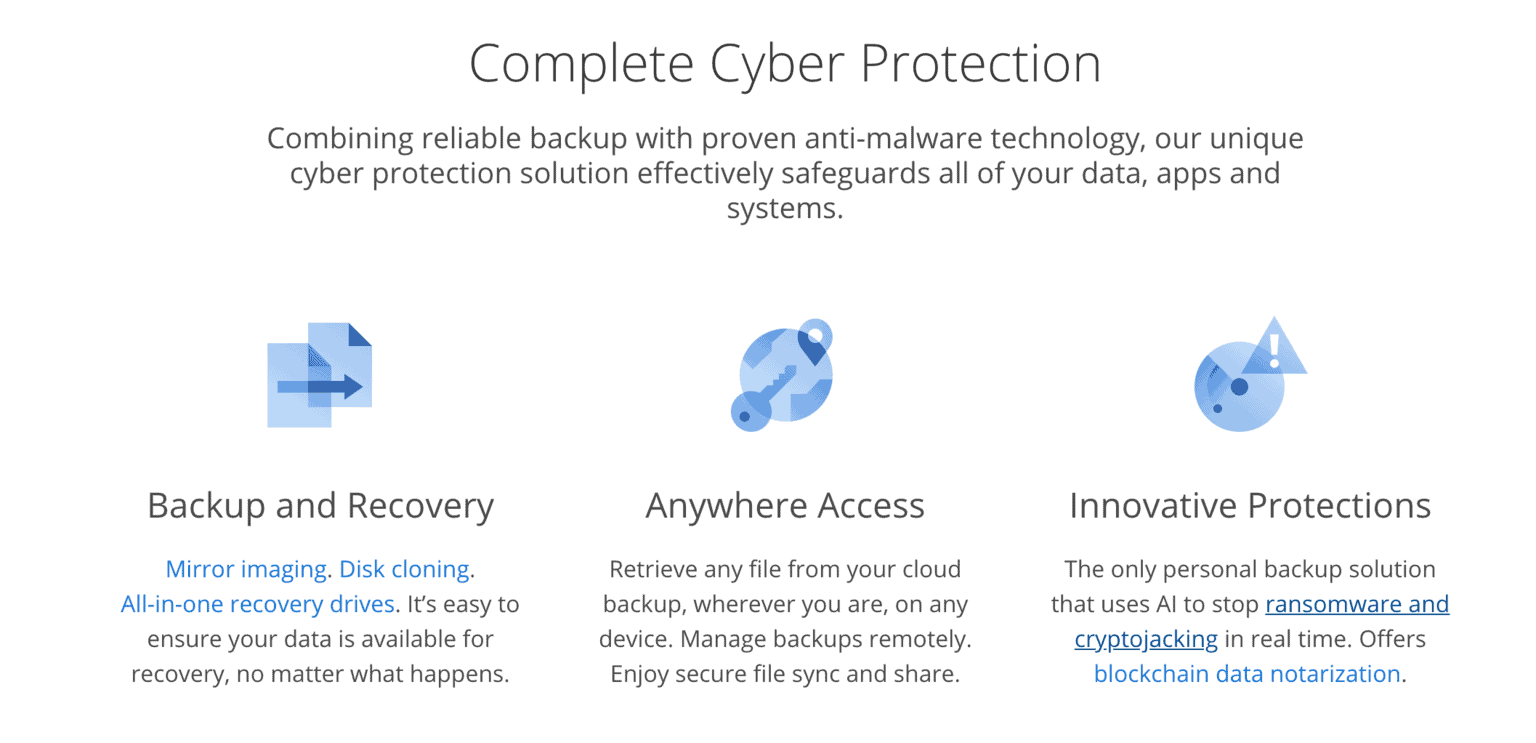1536x743 pixels.
Task: Click the Anywhere Access globe icon
Action: [782, 375]
